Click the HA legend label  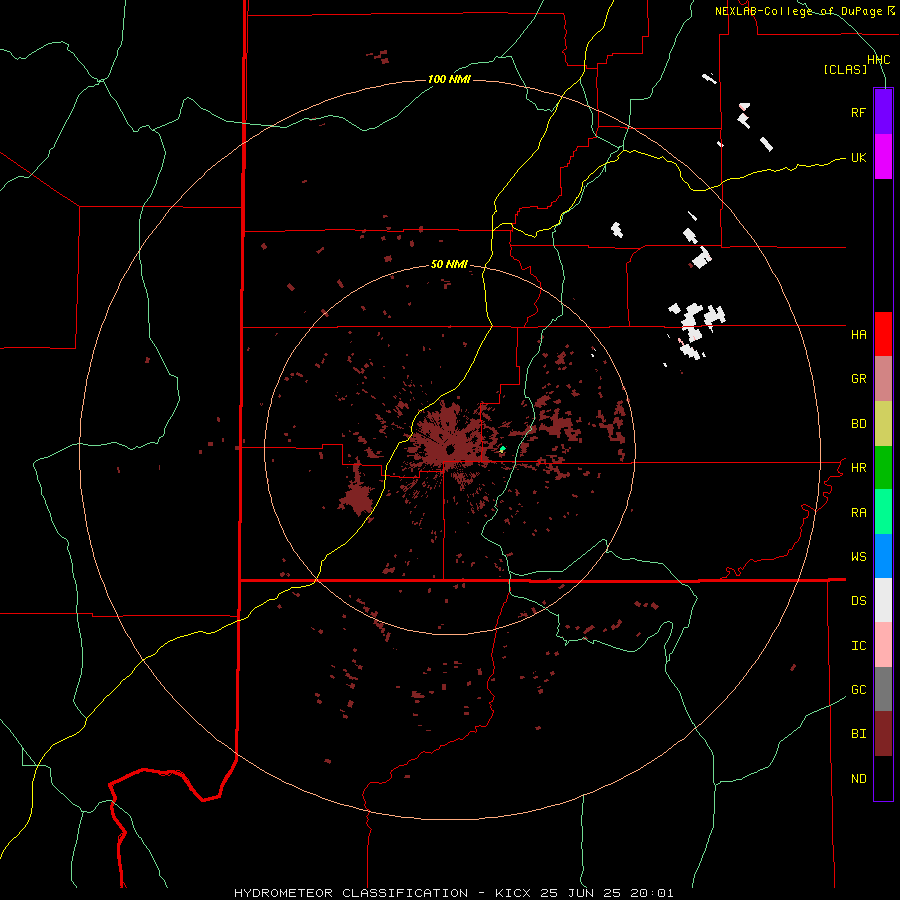(858, 335)
